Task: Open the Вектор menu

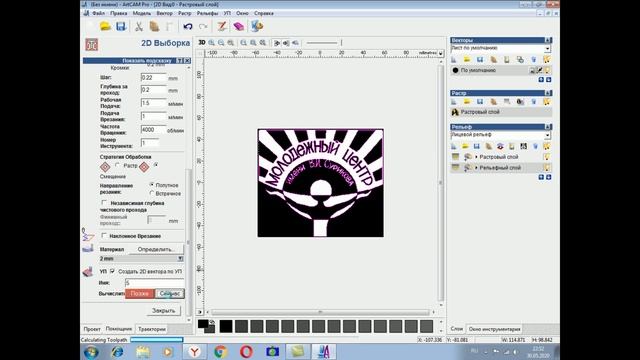Action: point(164,13)
